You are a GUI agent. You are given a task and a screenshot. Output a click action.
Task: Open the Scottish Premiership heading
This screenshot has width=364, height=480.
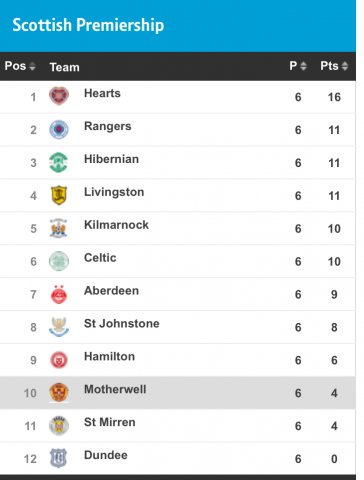click(88, 25)
